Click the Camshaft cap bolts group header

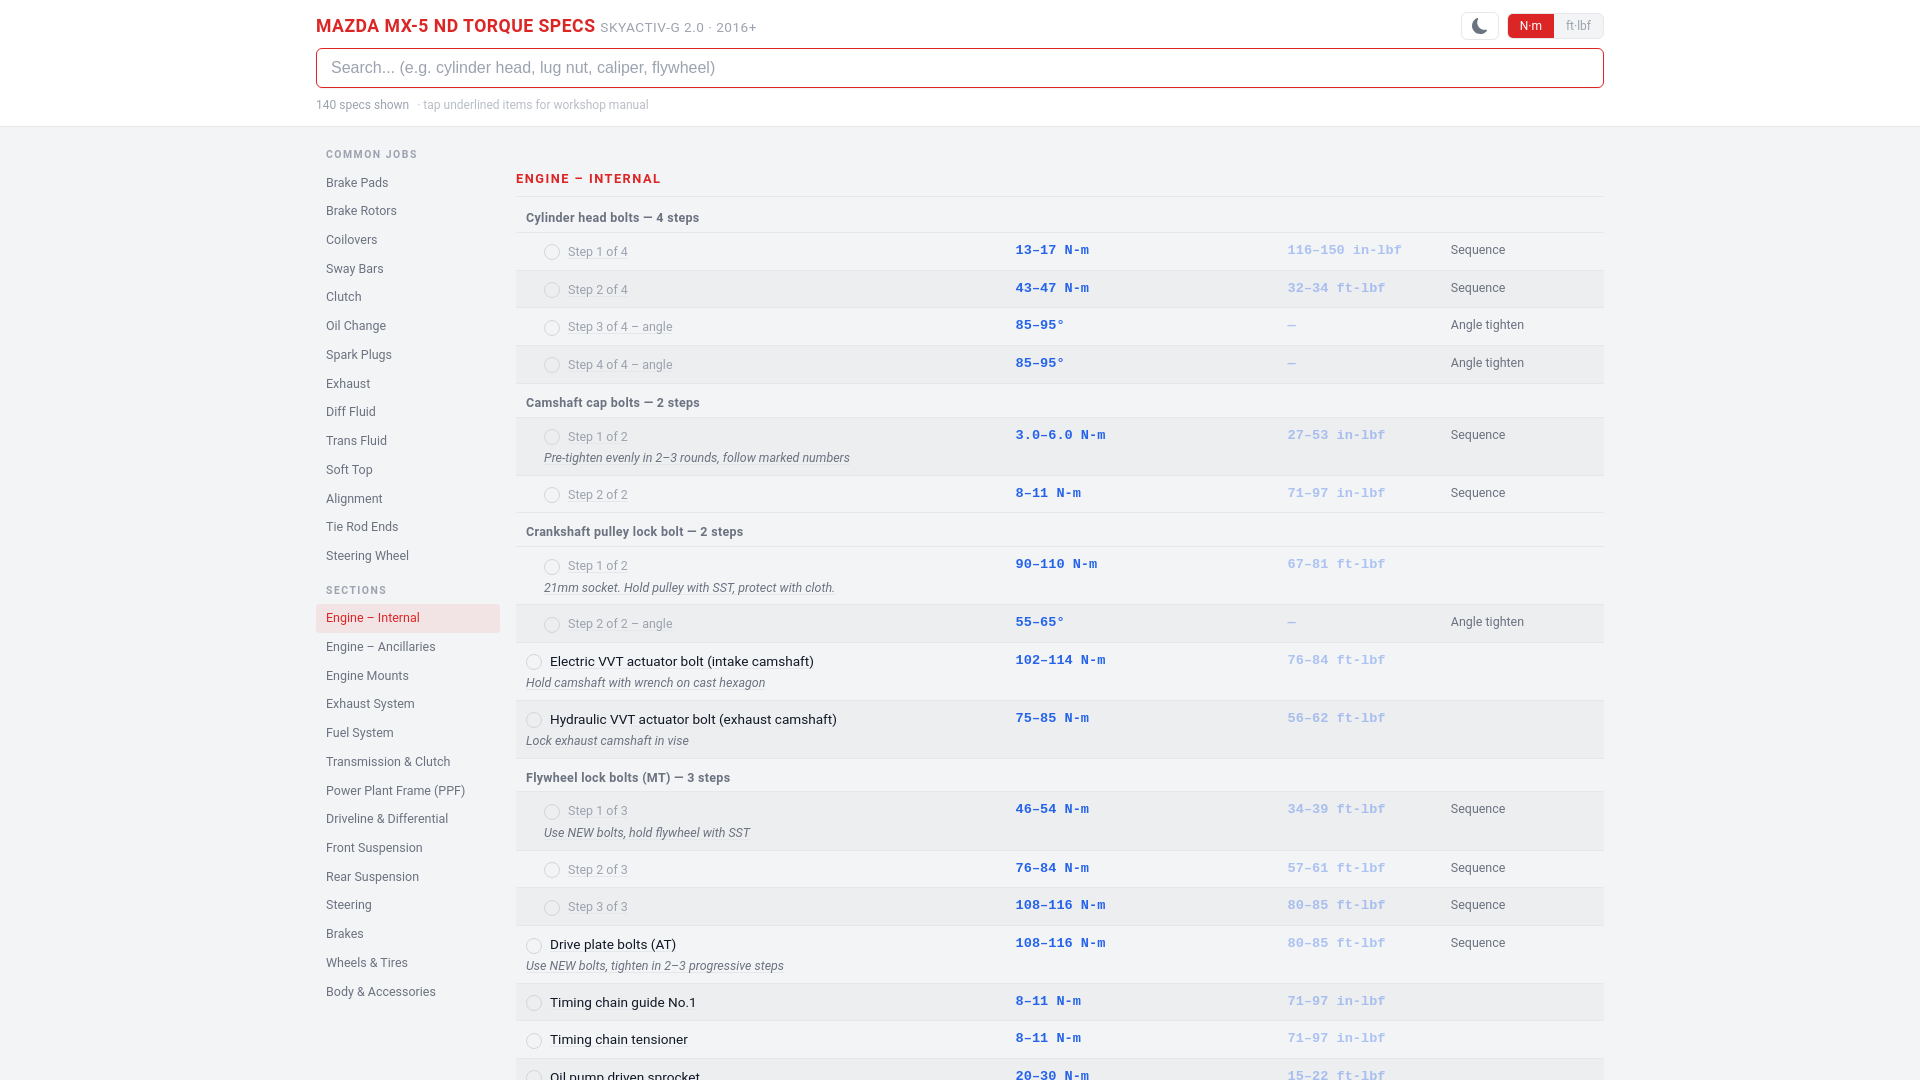(x=1060, y=403)
